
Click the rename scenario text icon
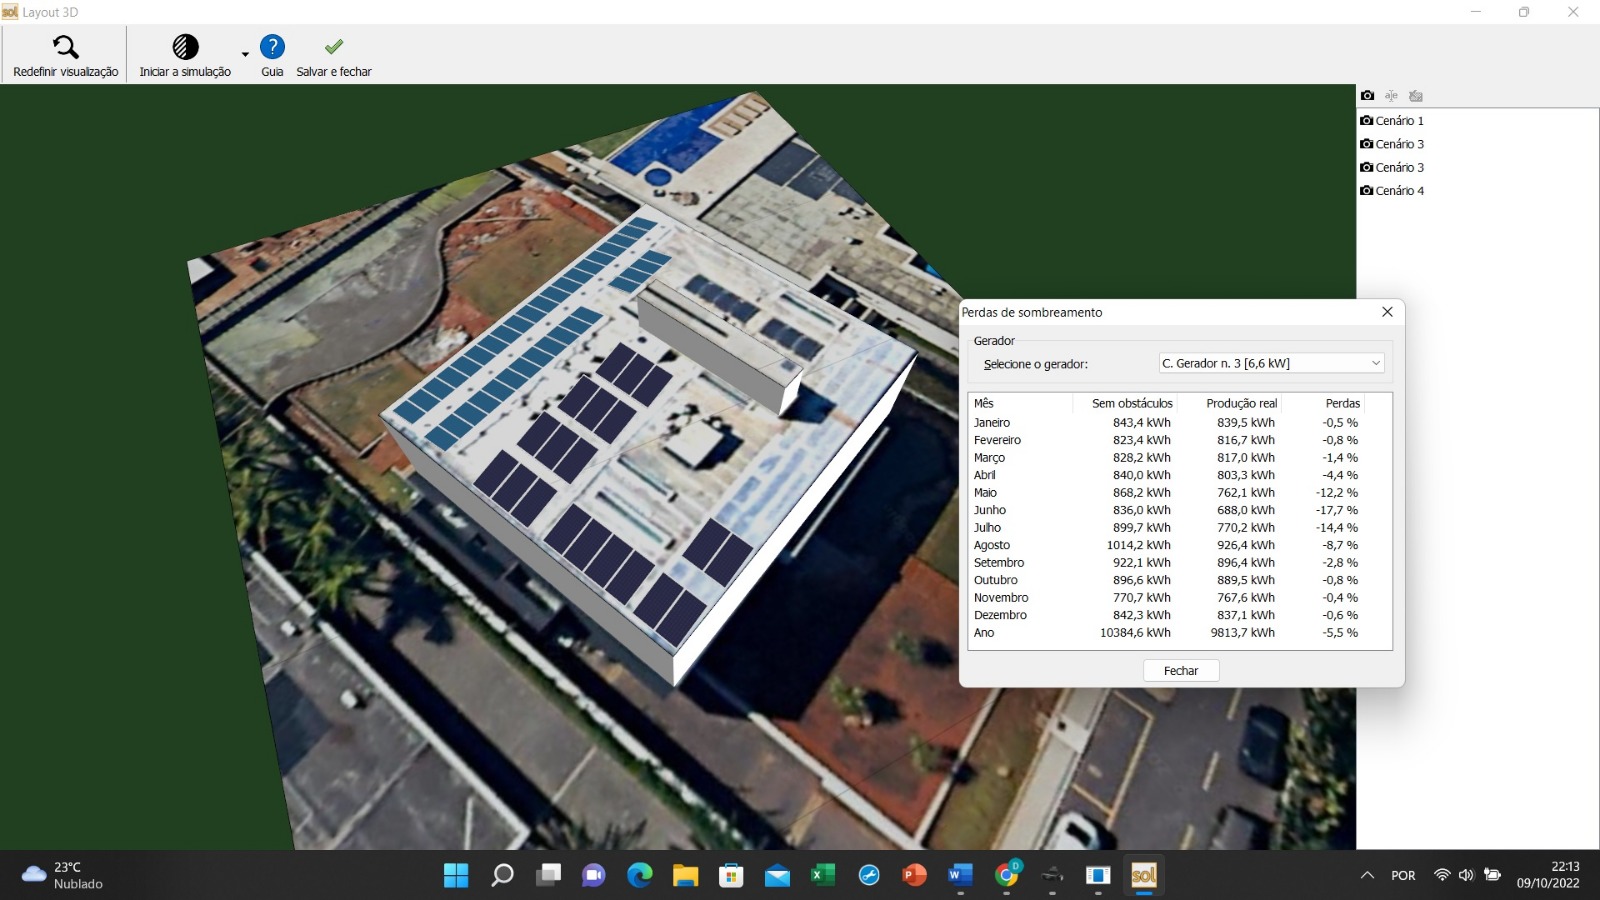point(1391,96)
